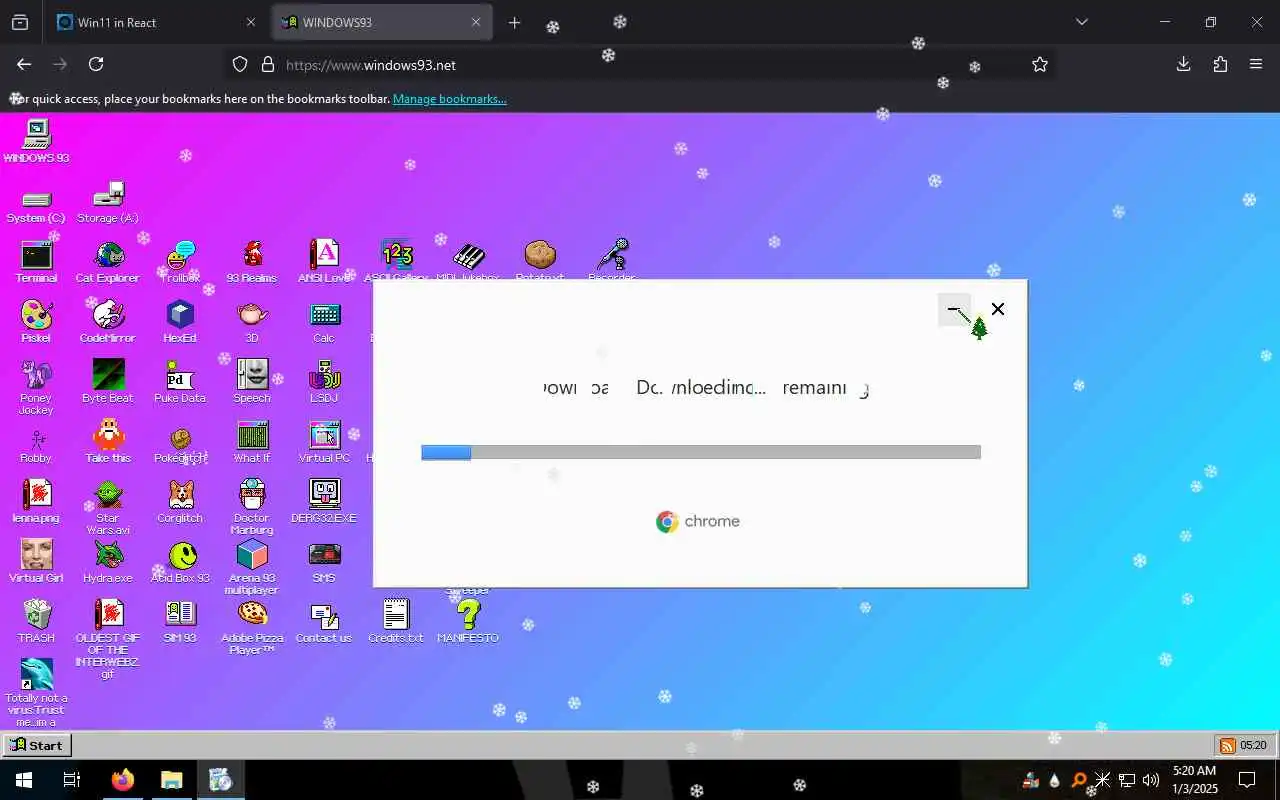Screen dimensions: 1280x800
Task: Open the browser downloads panel
Action: click(1183, 64)
